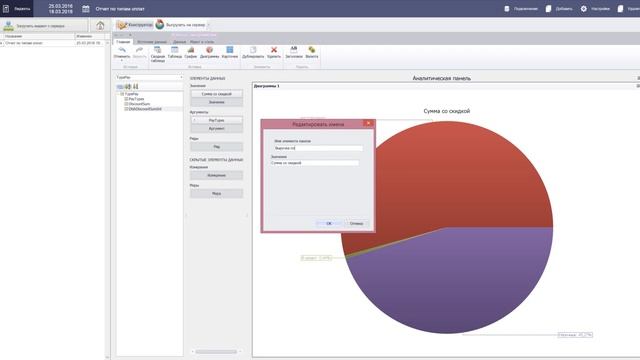
Task: Switch to the Главная ribbon tab
Action: (123, 42)
